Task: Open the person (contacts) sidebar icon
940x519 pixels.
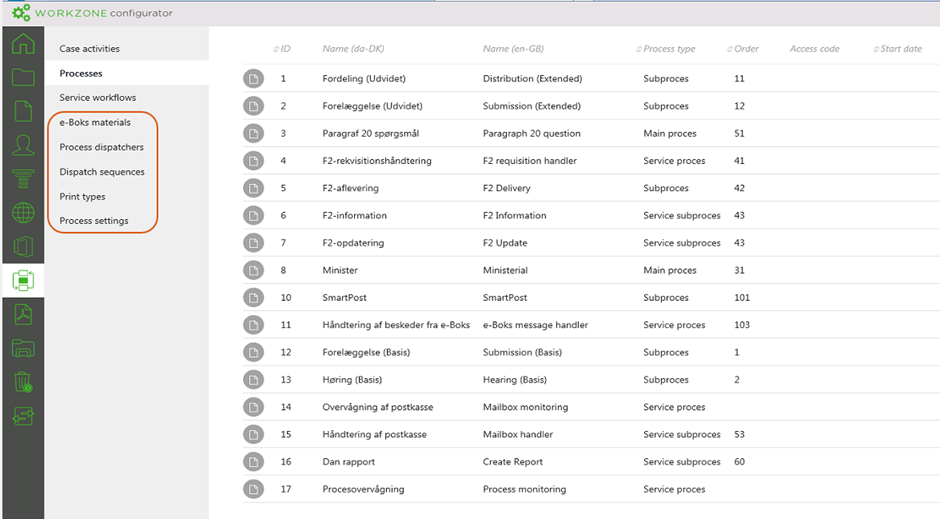Action: pos(23,145)
